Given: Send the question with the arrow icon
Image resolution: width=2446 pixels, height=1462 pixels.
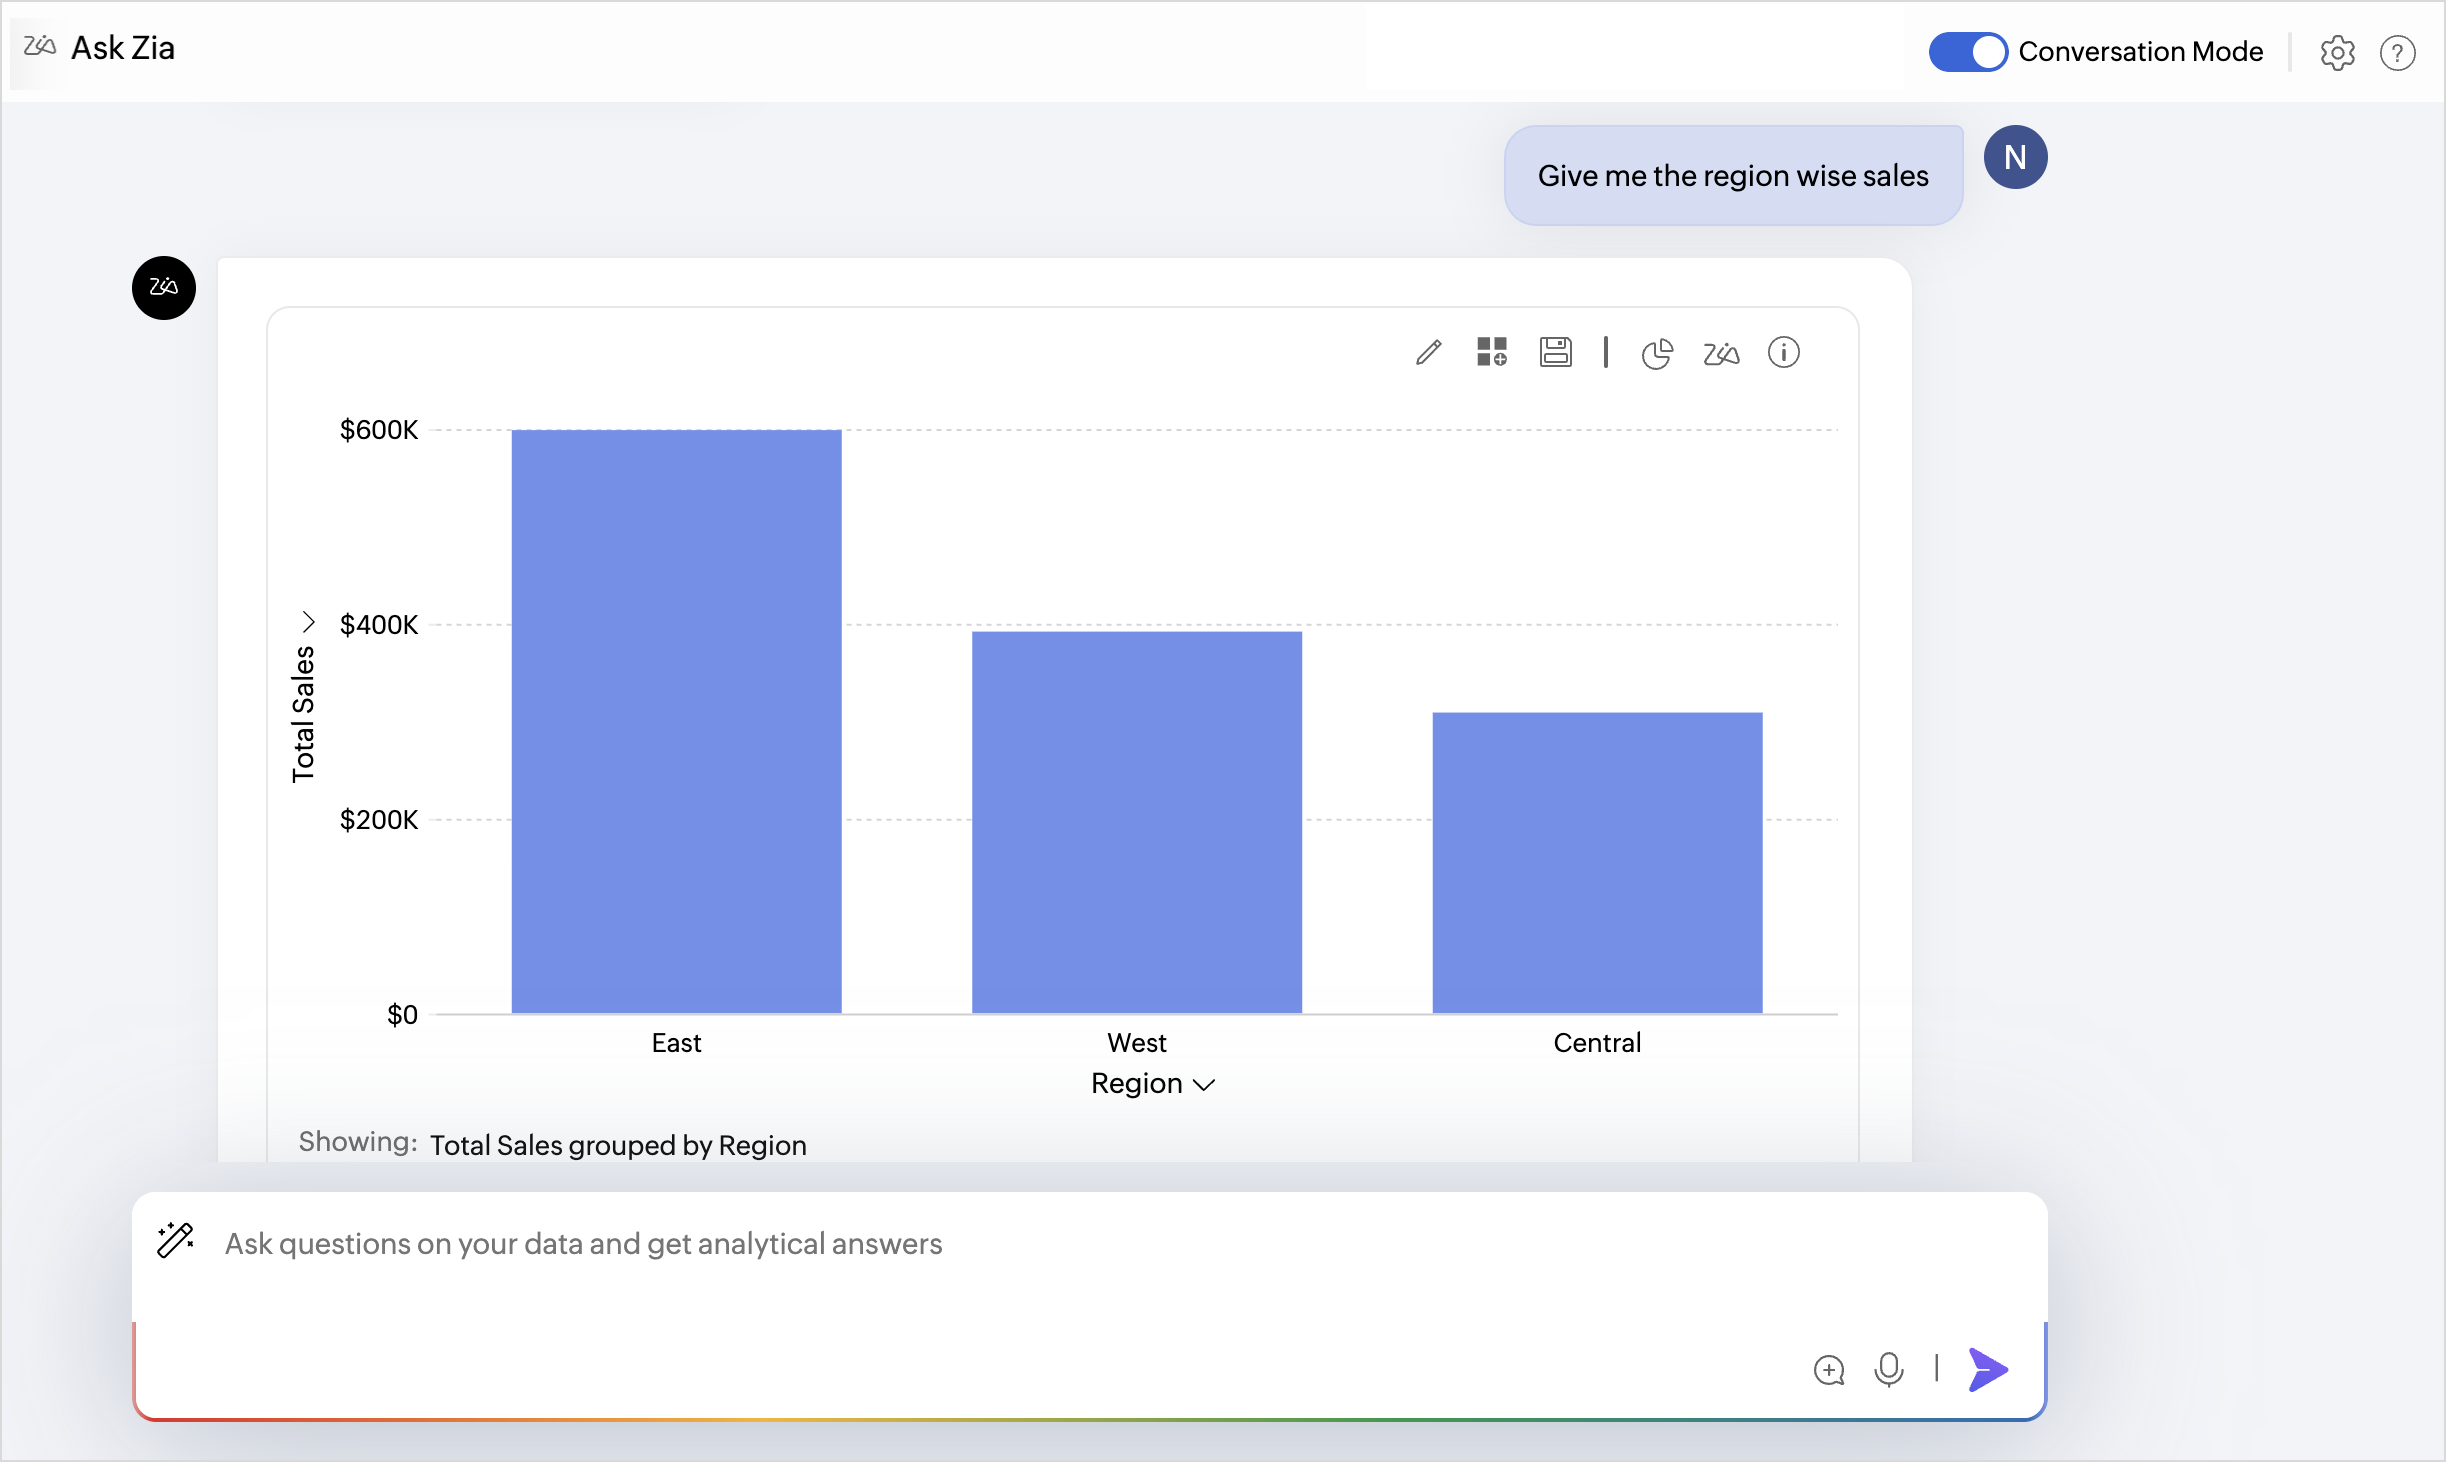Looking at the screenshot, I should pyautogui.click(x=1987, y=1369).
